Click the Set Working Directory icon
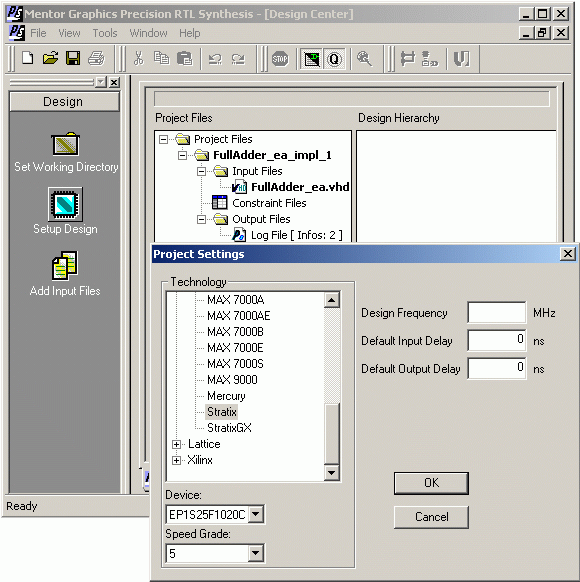This screenshot has height=582, width=580. click(65, 143)
